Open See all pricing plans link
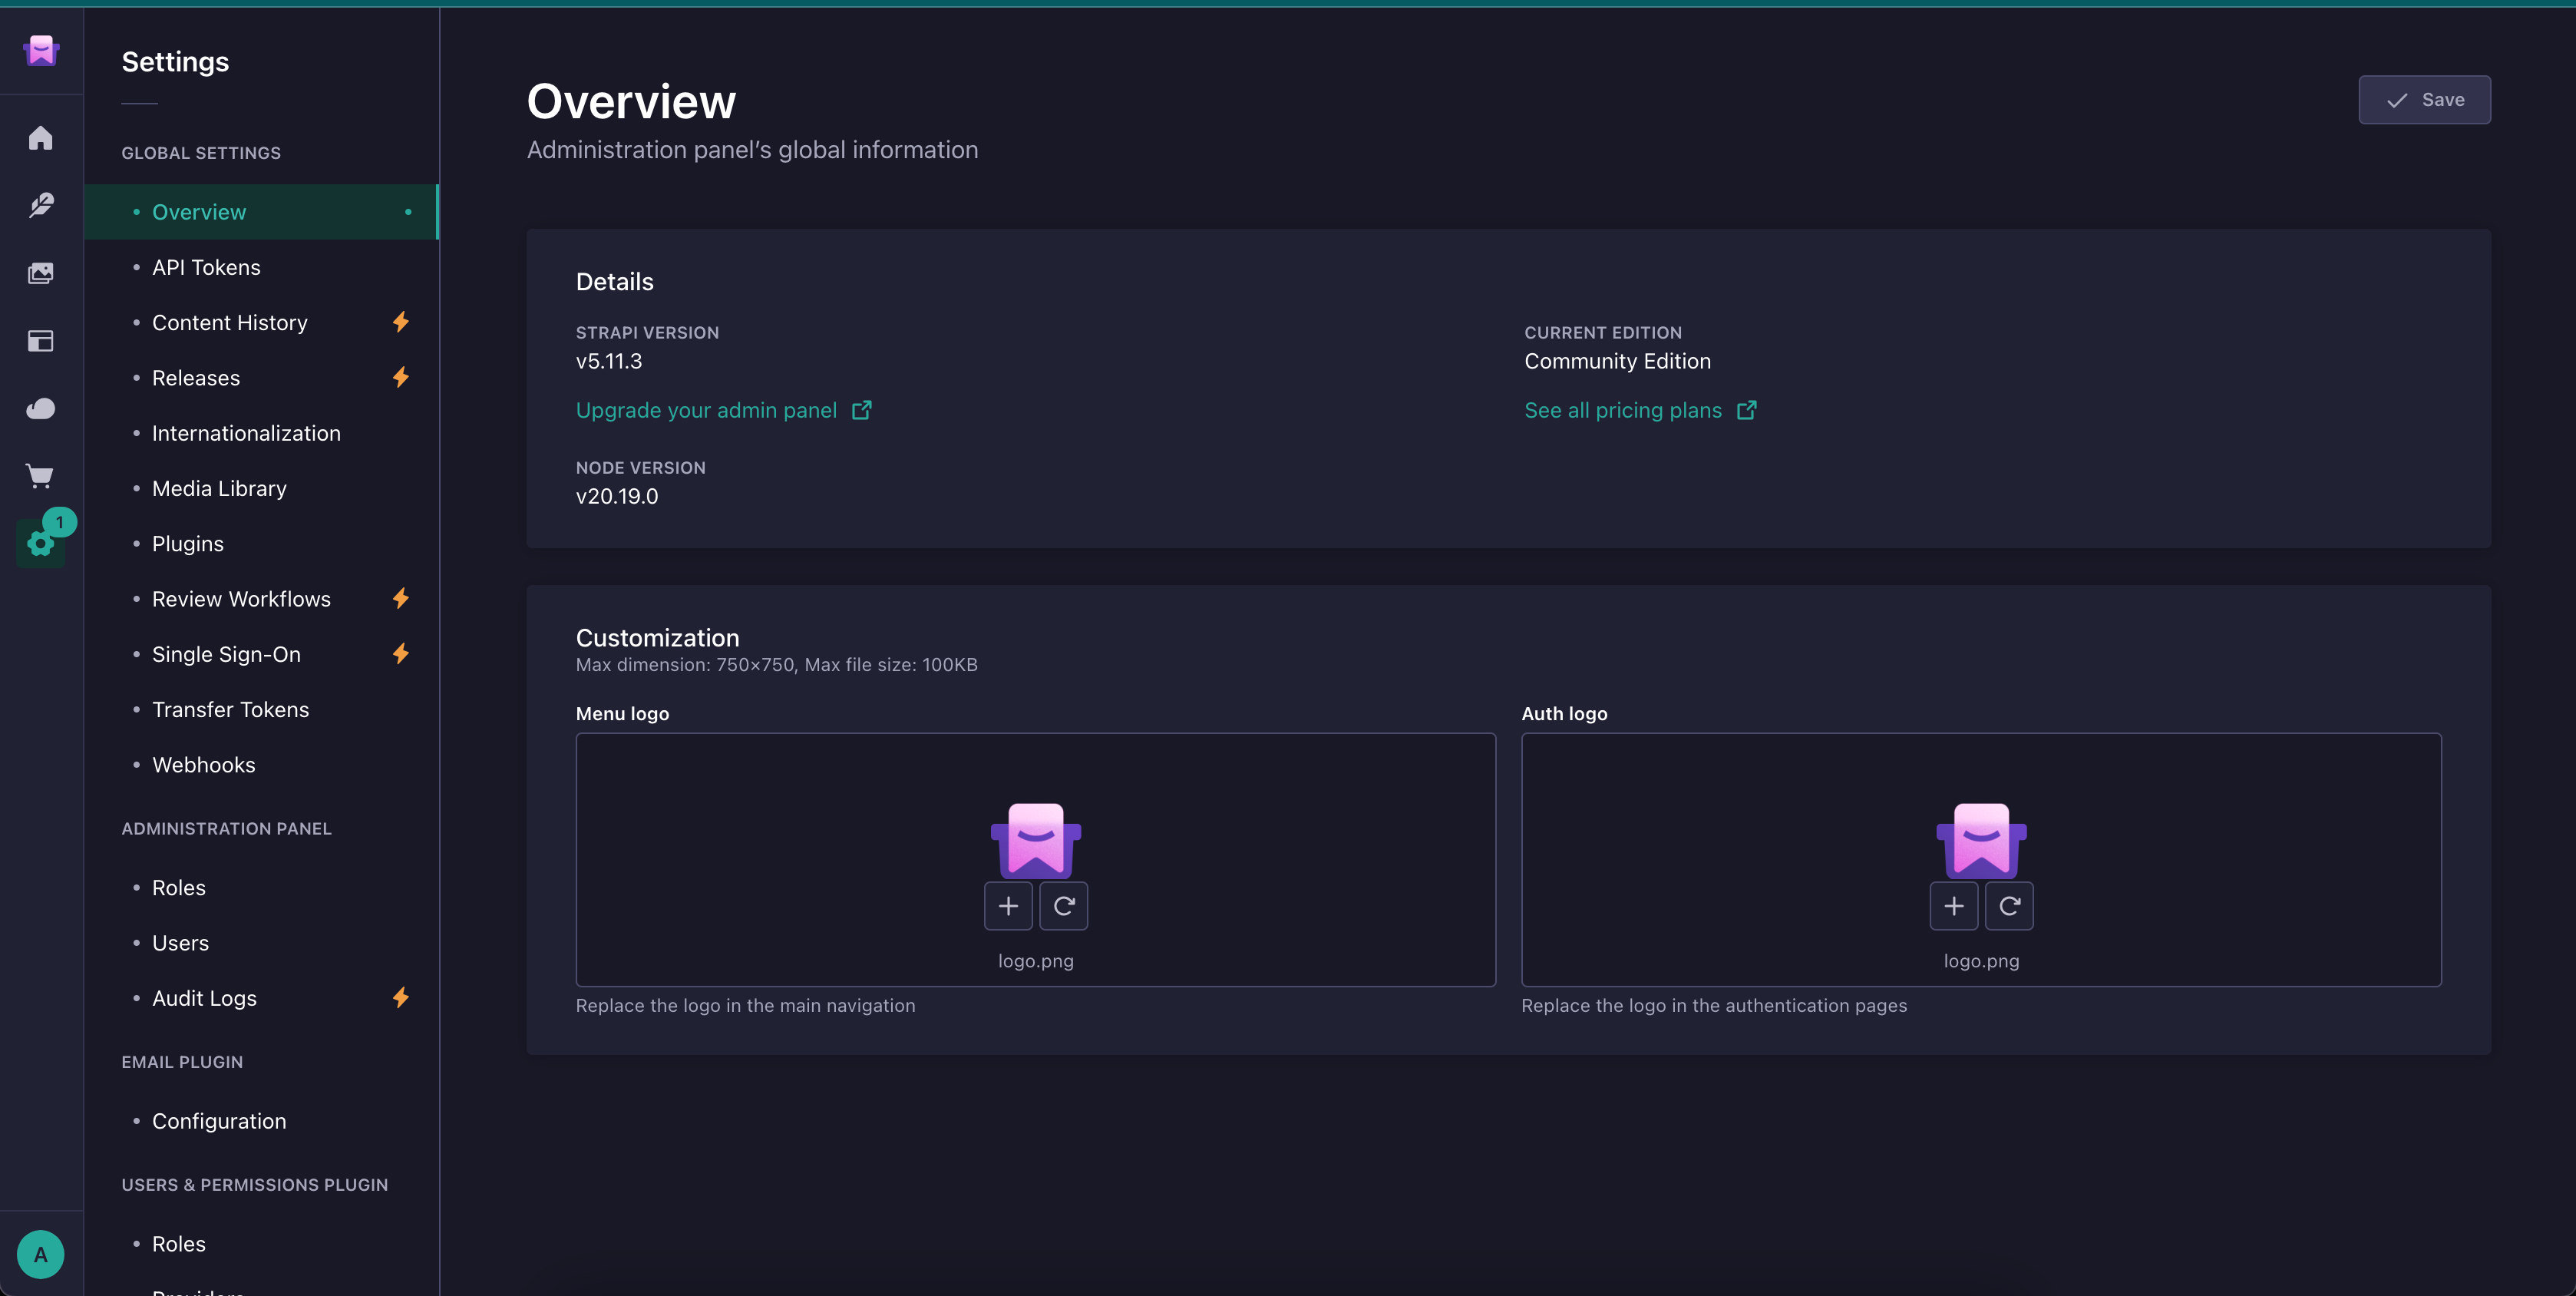 coord(1640,410)
